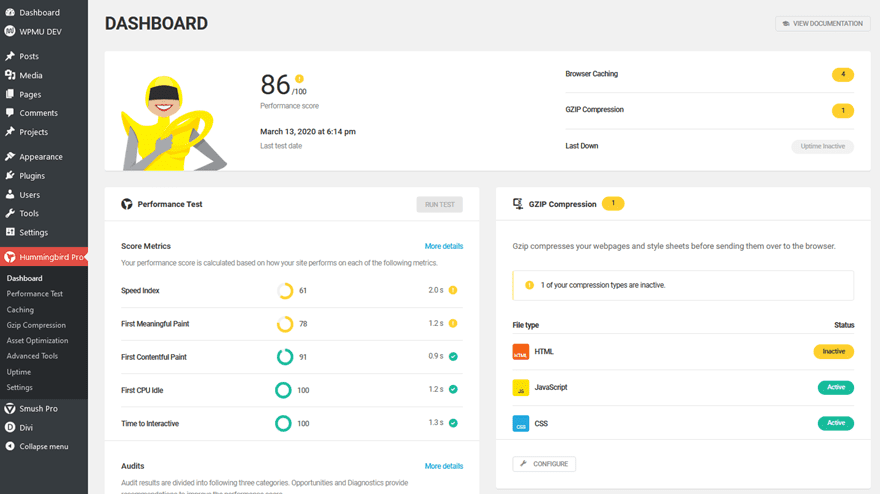Click the green checkmark for Time to Interactive

453,423
